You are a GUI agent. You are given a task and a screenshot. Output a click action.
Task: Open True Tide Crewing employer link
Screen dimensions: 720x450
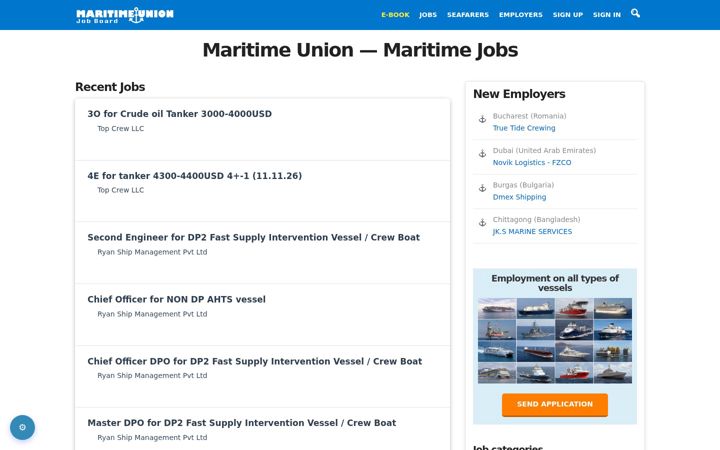pyautogui.click(x=524, y=128)
